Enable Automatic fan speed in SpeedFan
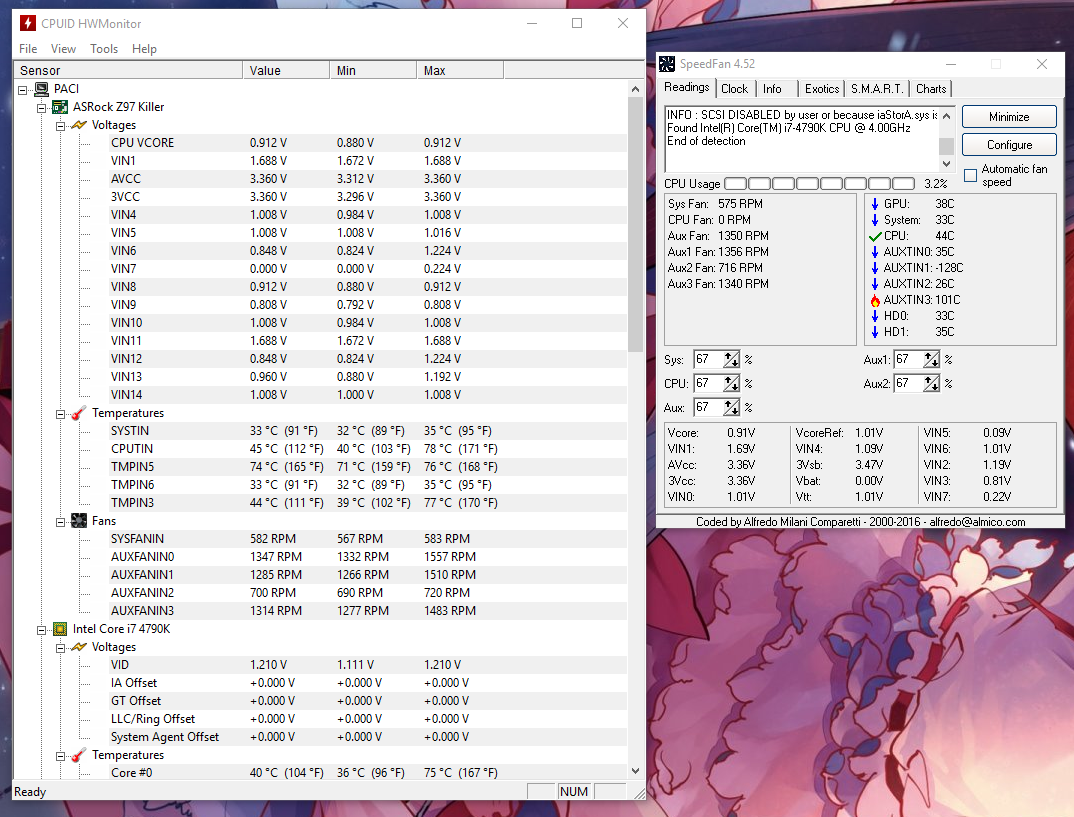 click(969, 175)
